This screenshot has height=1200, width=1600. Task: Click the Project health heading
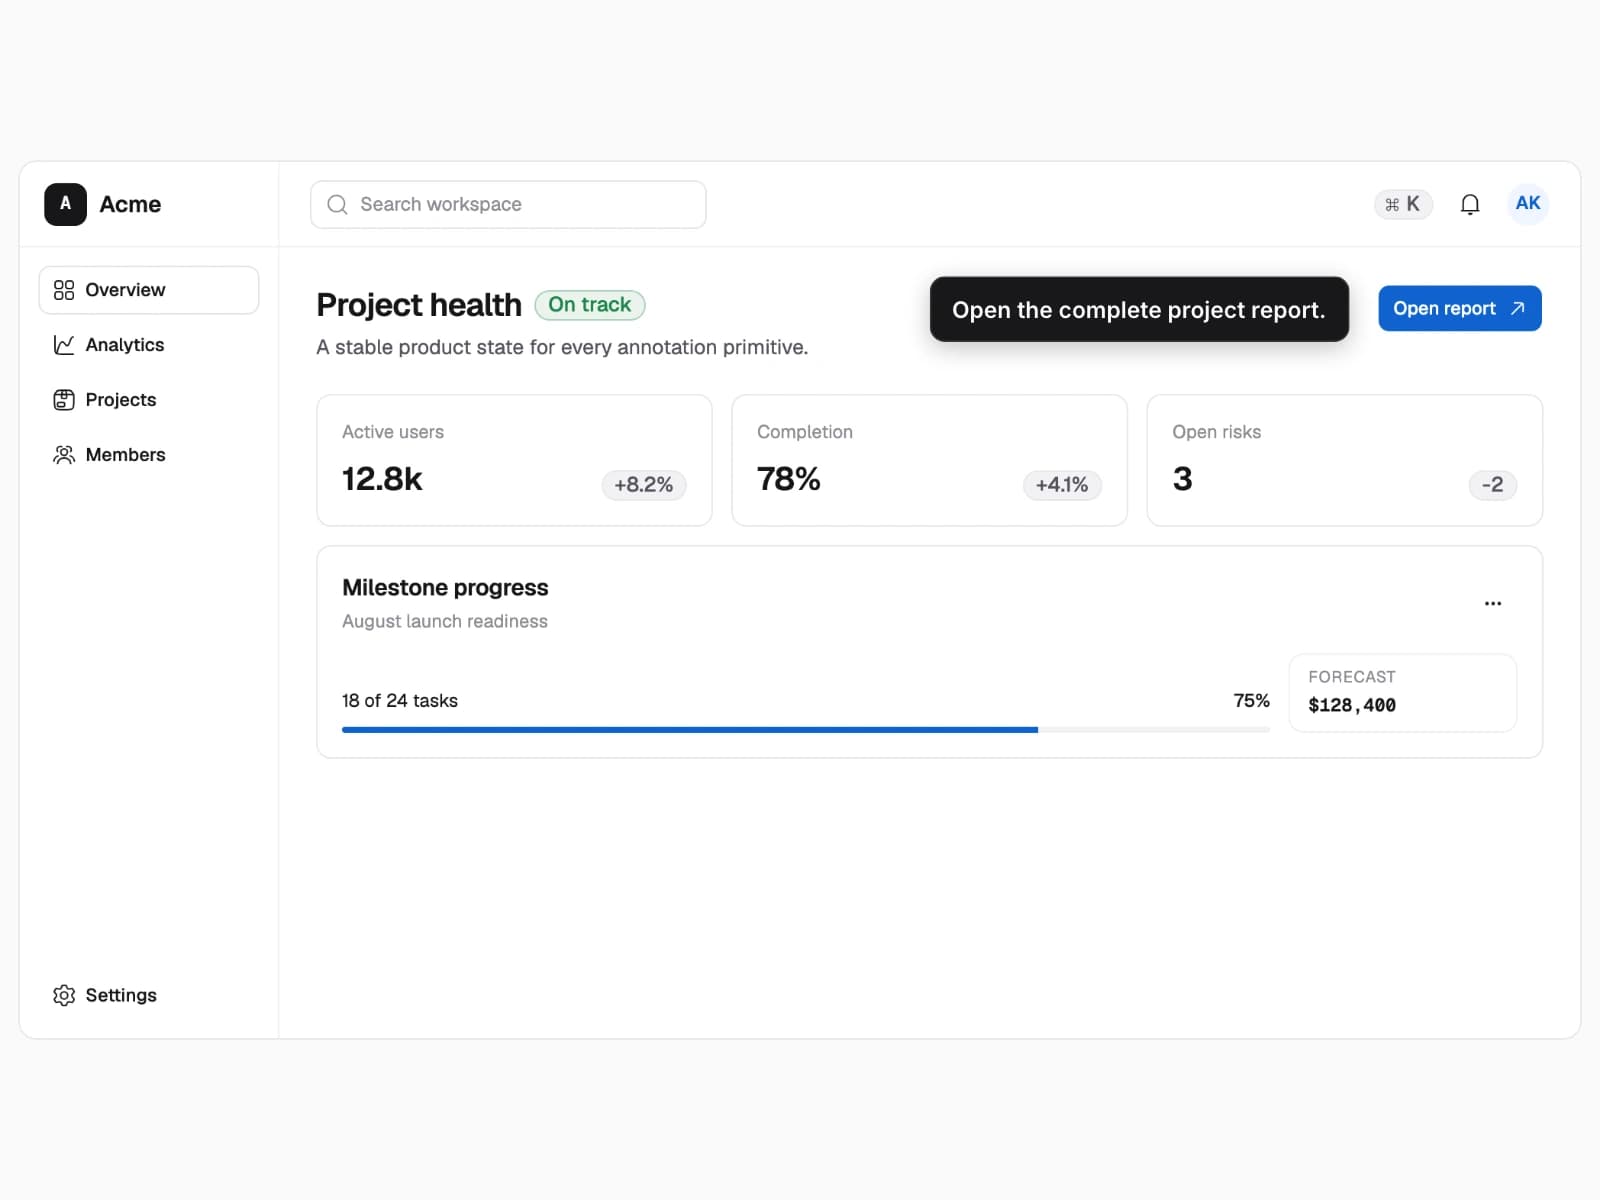(x=419, y=305)
